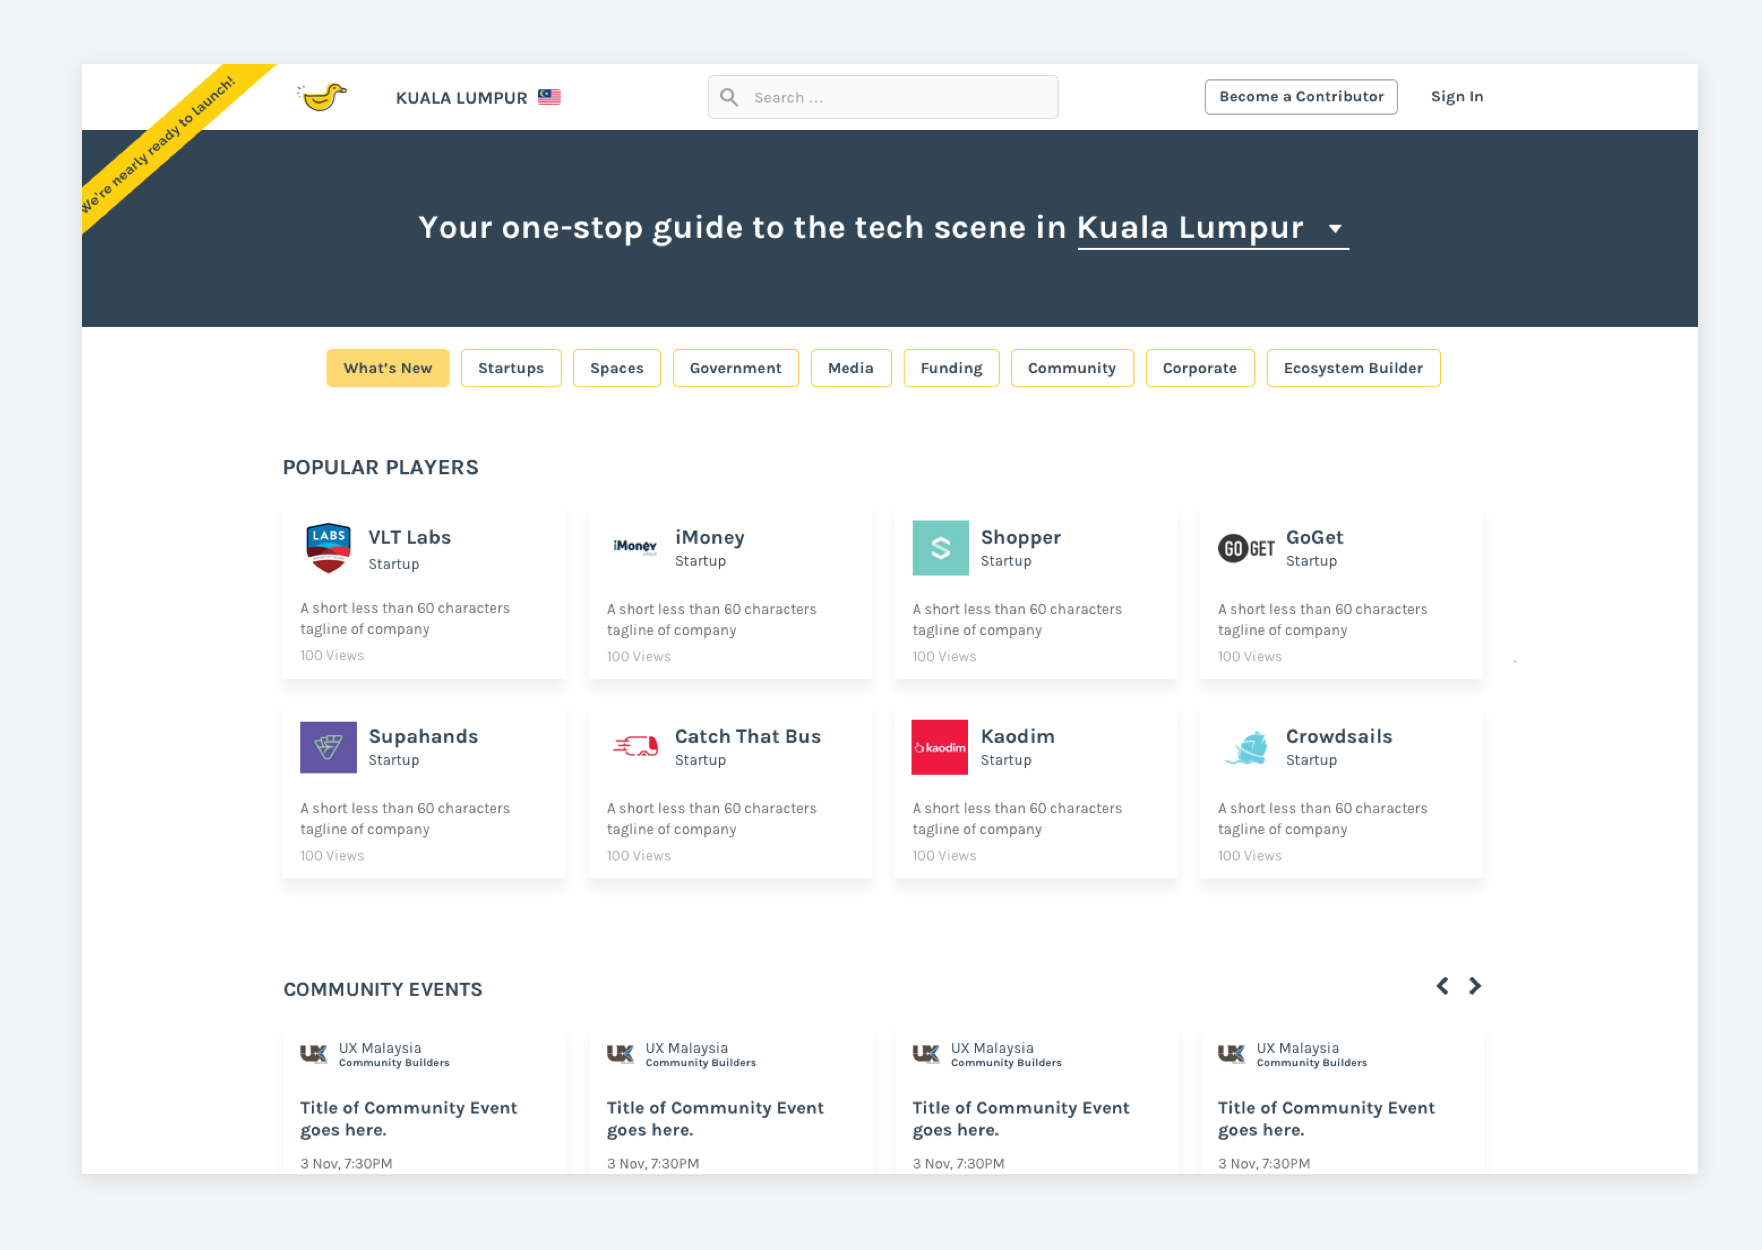Click the tagline text in Kaodim card
This screenshot has width=1762, height=1250.
pyautogui.click(x=1017, y=818)
